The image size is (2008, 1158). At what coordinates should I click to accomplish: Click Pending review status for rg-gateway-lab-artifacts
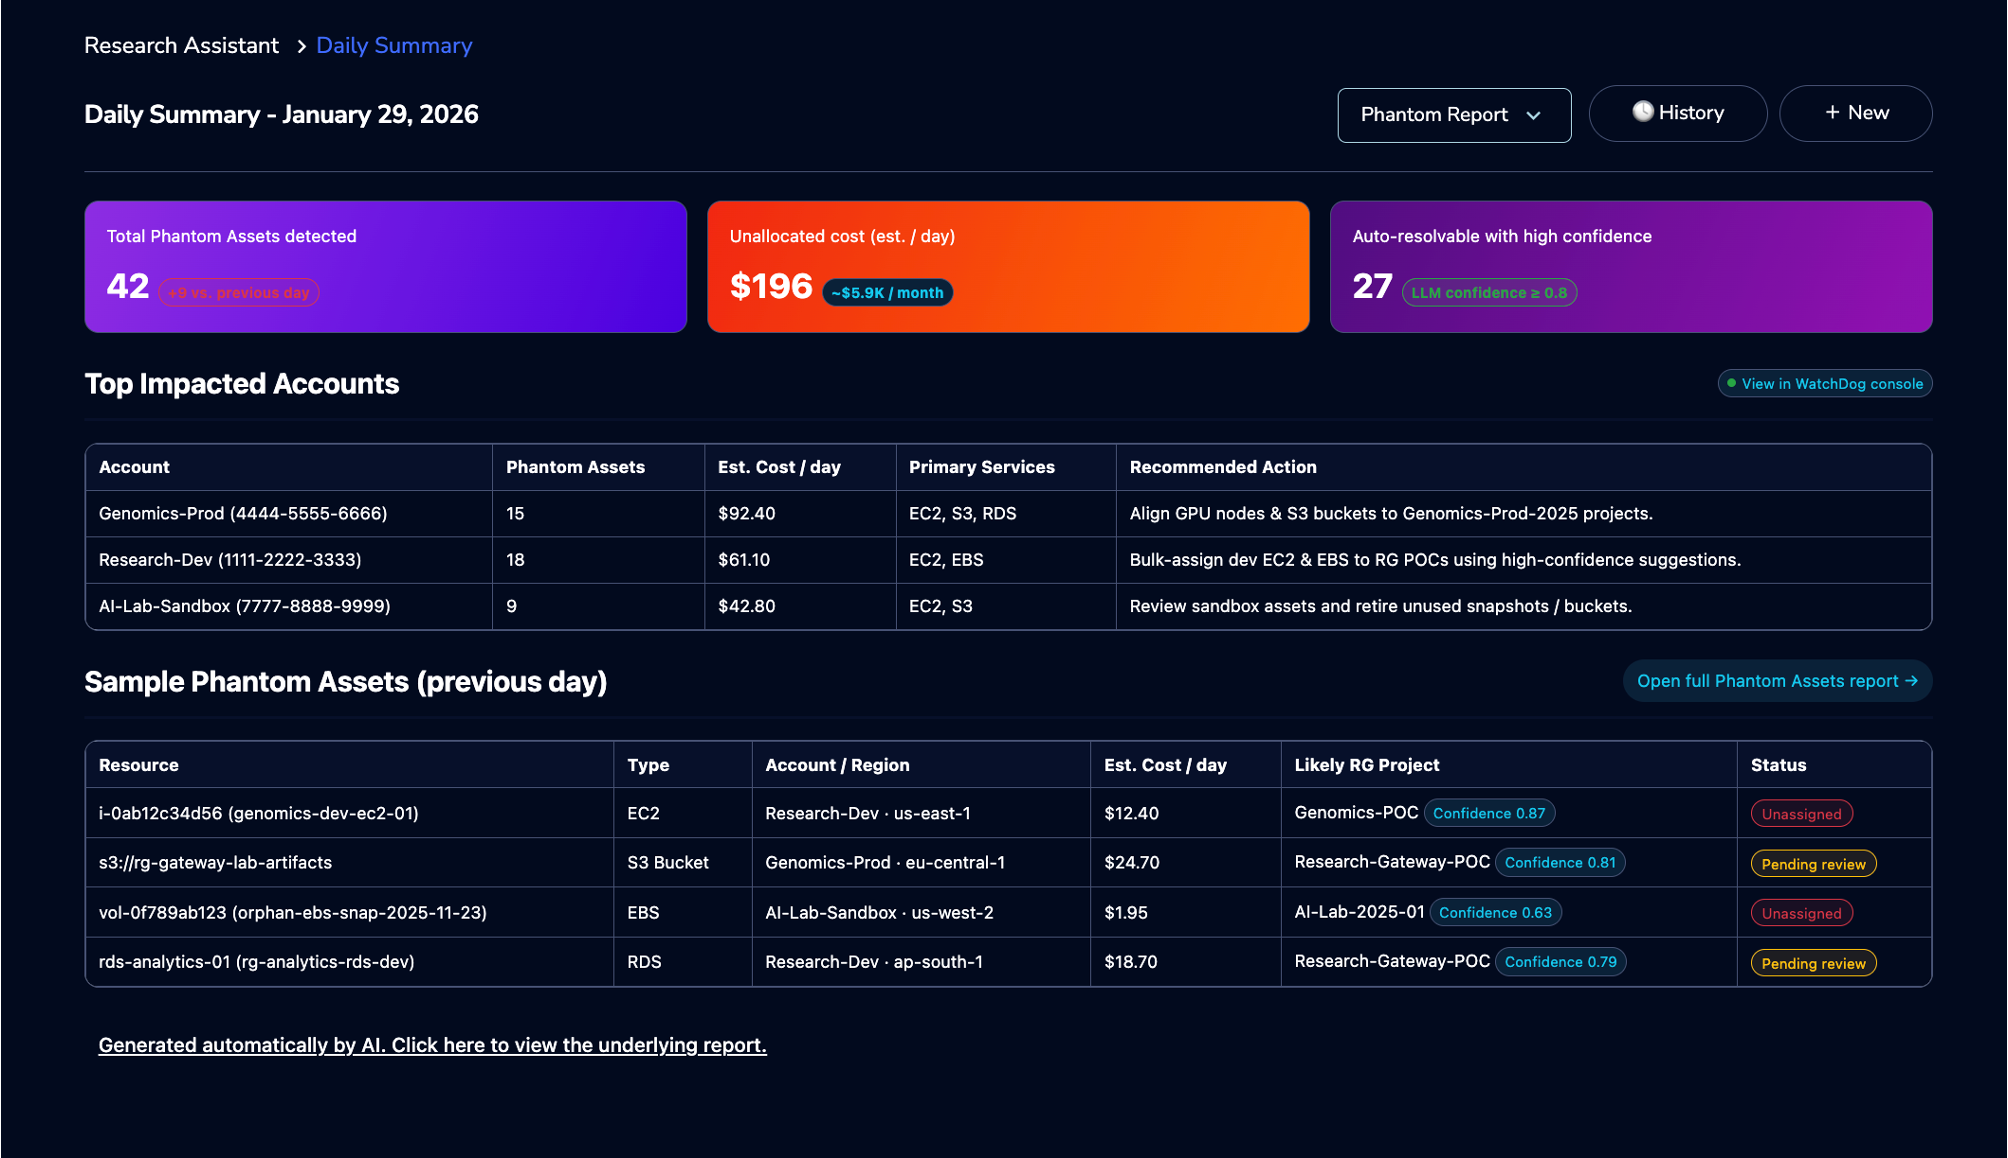coord(1812,864)
